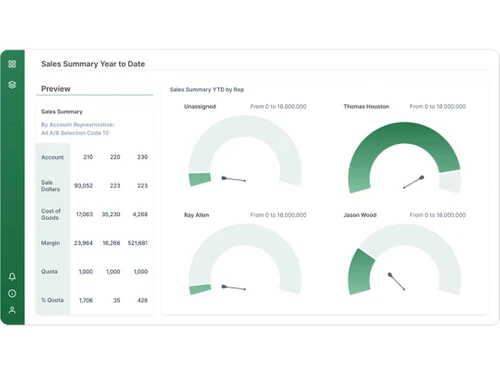
Task: Click the 16,266 margin value
Action: coord(111,243)
